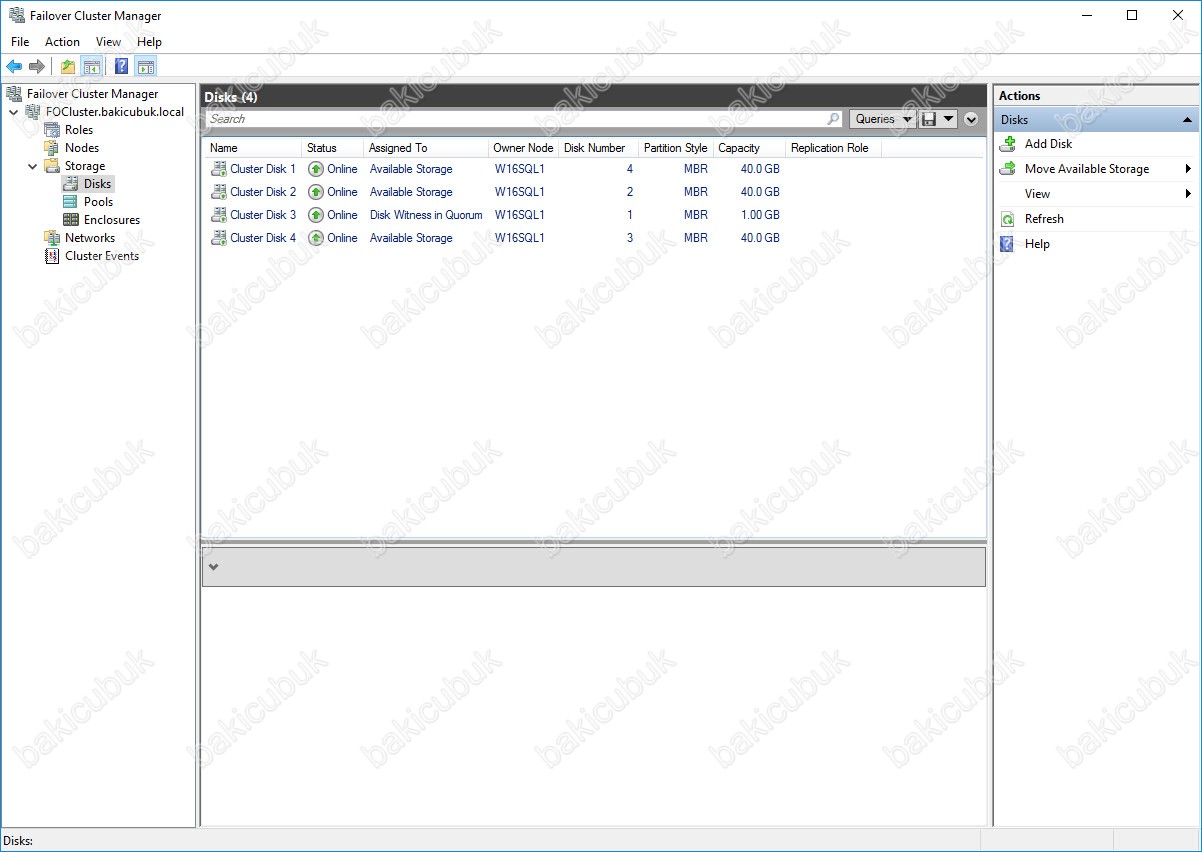The width and height of the screenshot is (1202, 852).
Task: Click the search magnifier icon
Action: (834, 119)
